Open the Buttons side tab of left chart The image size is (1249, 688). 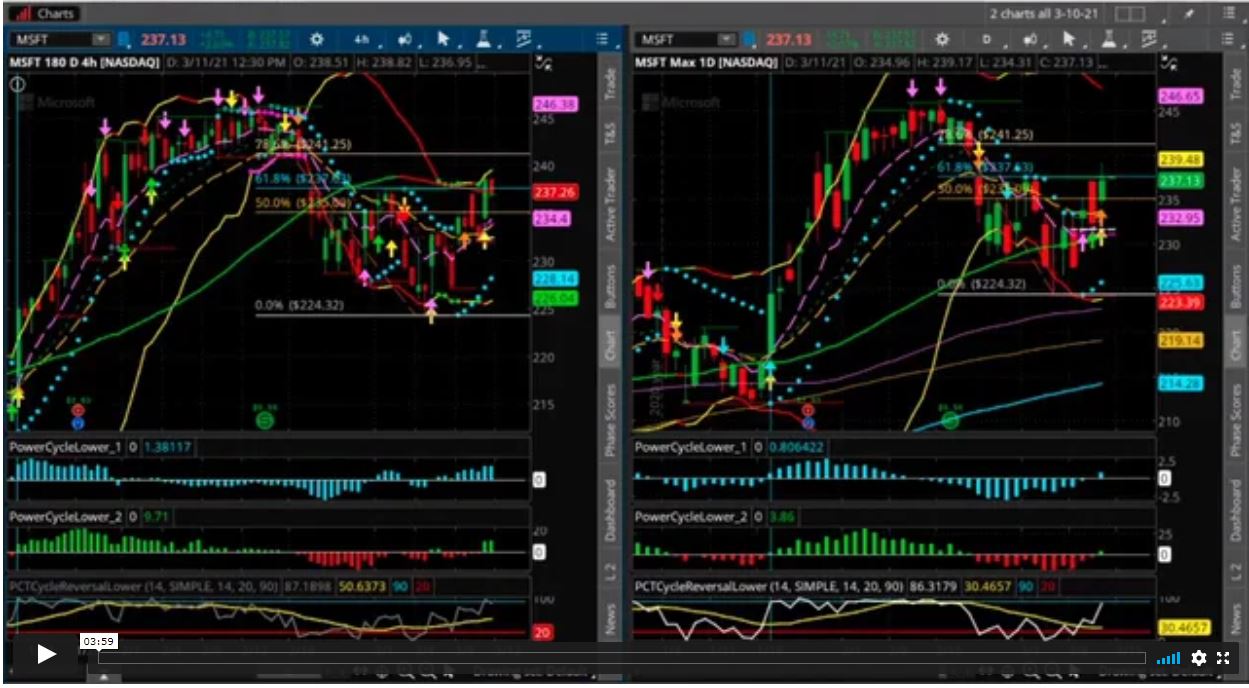(x=610, y=286)
